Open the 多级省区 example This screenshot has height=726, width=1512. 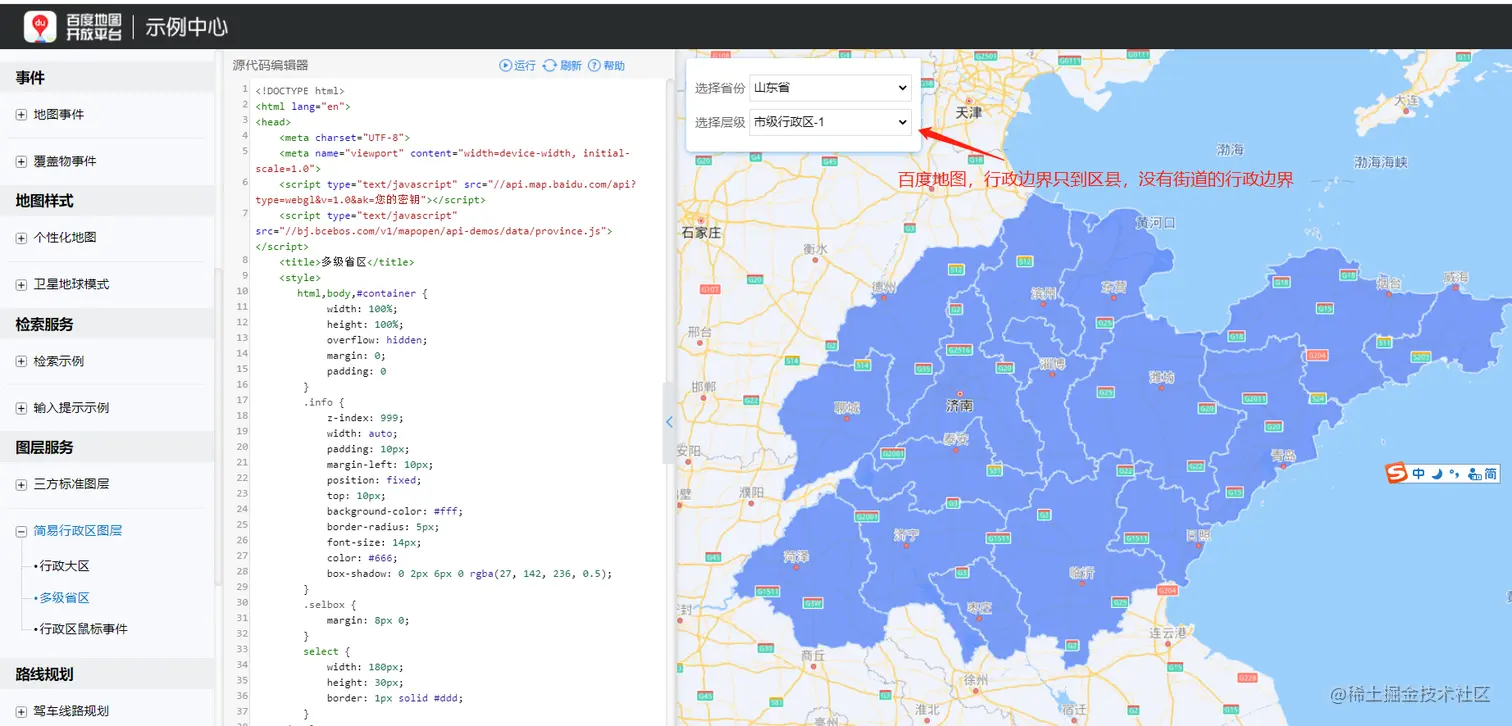64,598
